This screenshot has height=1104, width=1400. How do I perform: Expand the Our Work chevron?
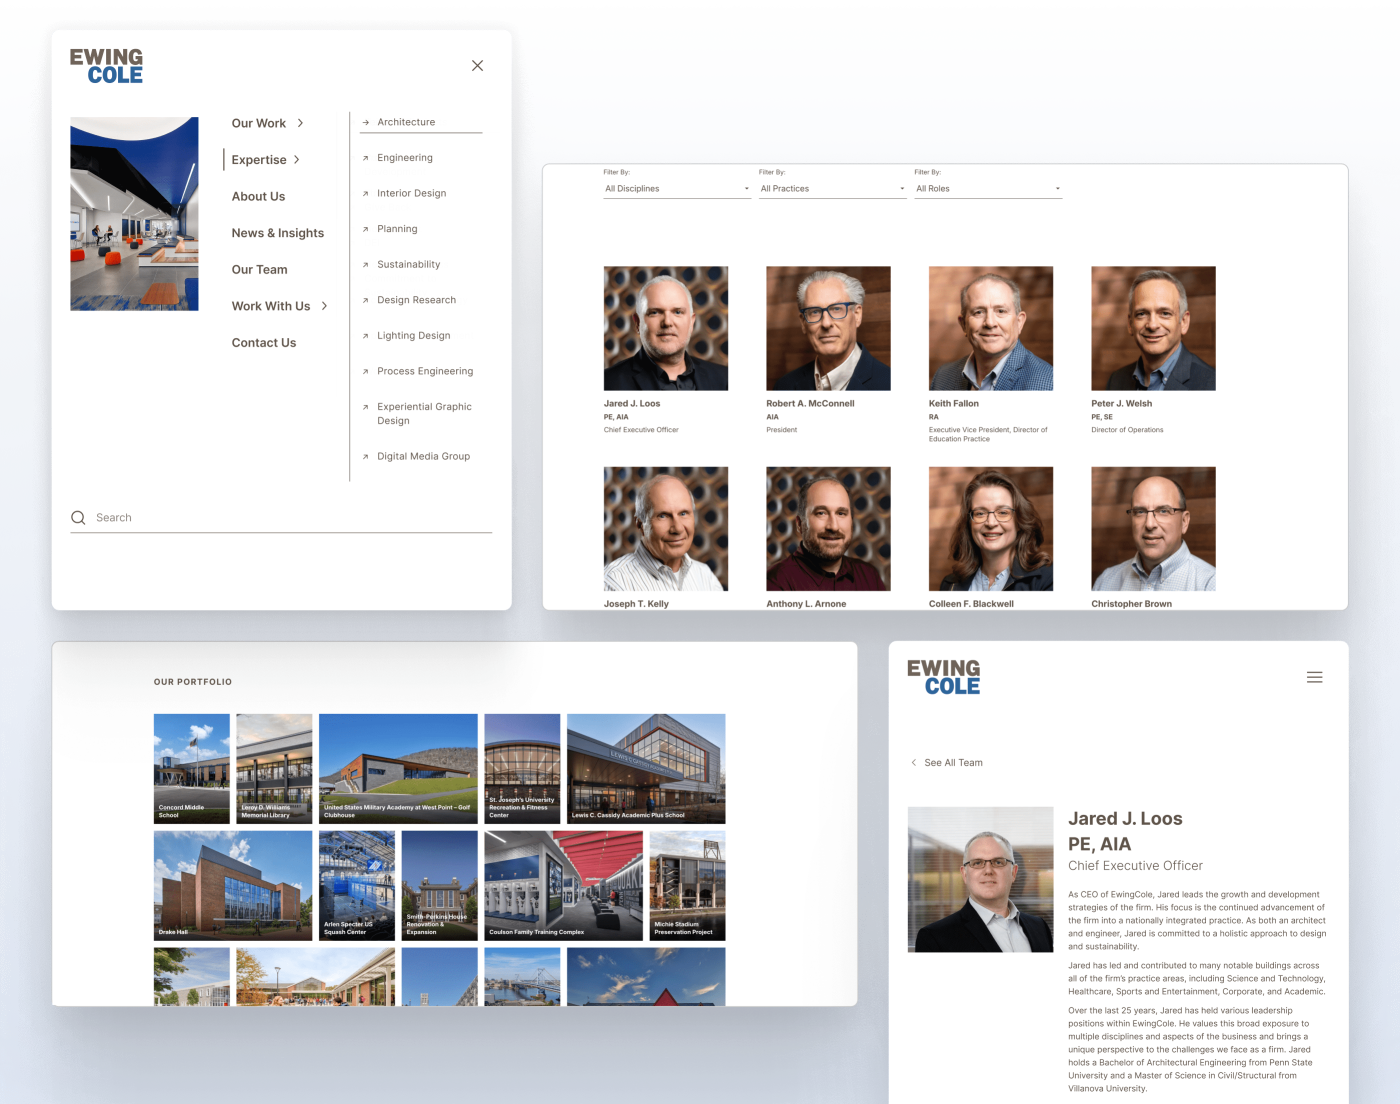[x=298, y=123]
